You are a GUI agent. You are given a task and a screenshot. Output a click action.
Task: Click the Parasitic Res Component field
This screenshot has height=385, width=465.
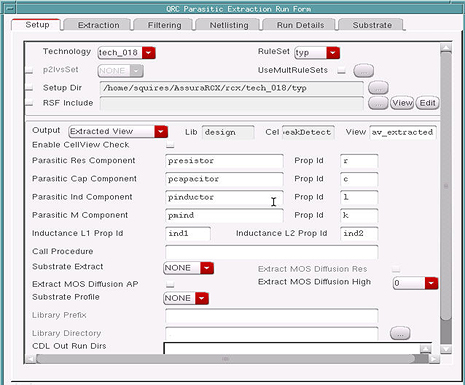click(224, 161)
